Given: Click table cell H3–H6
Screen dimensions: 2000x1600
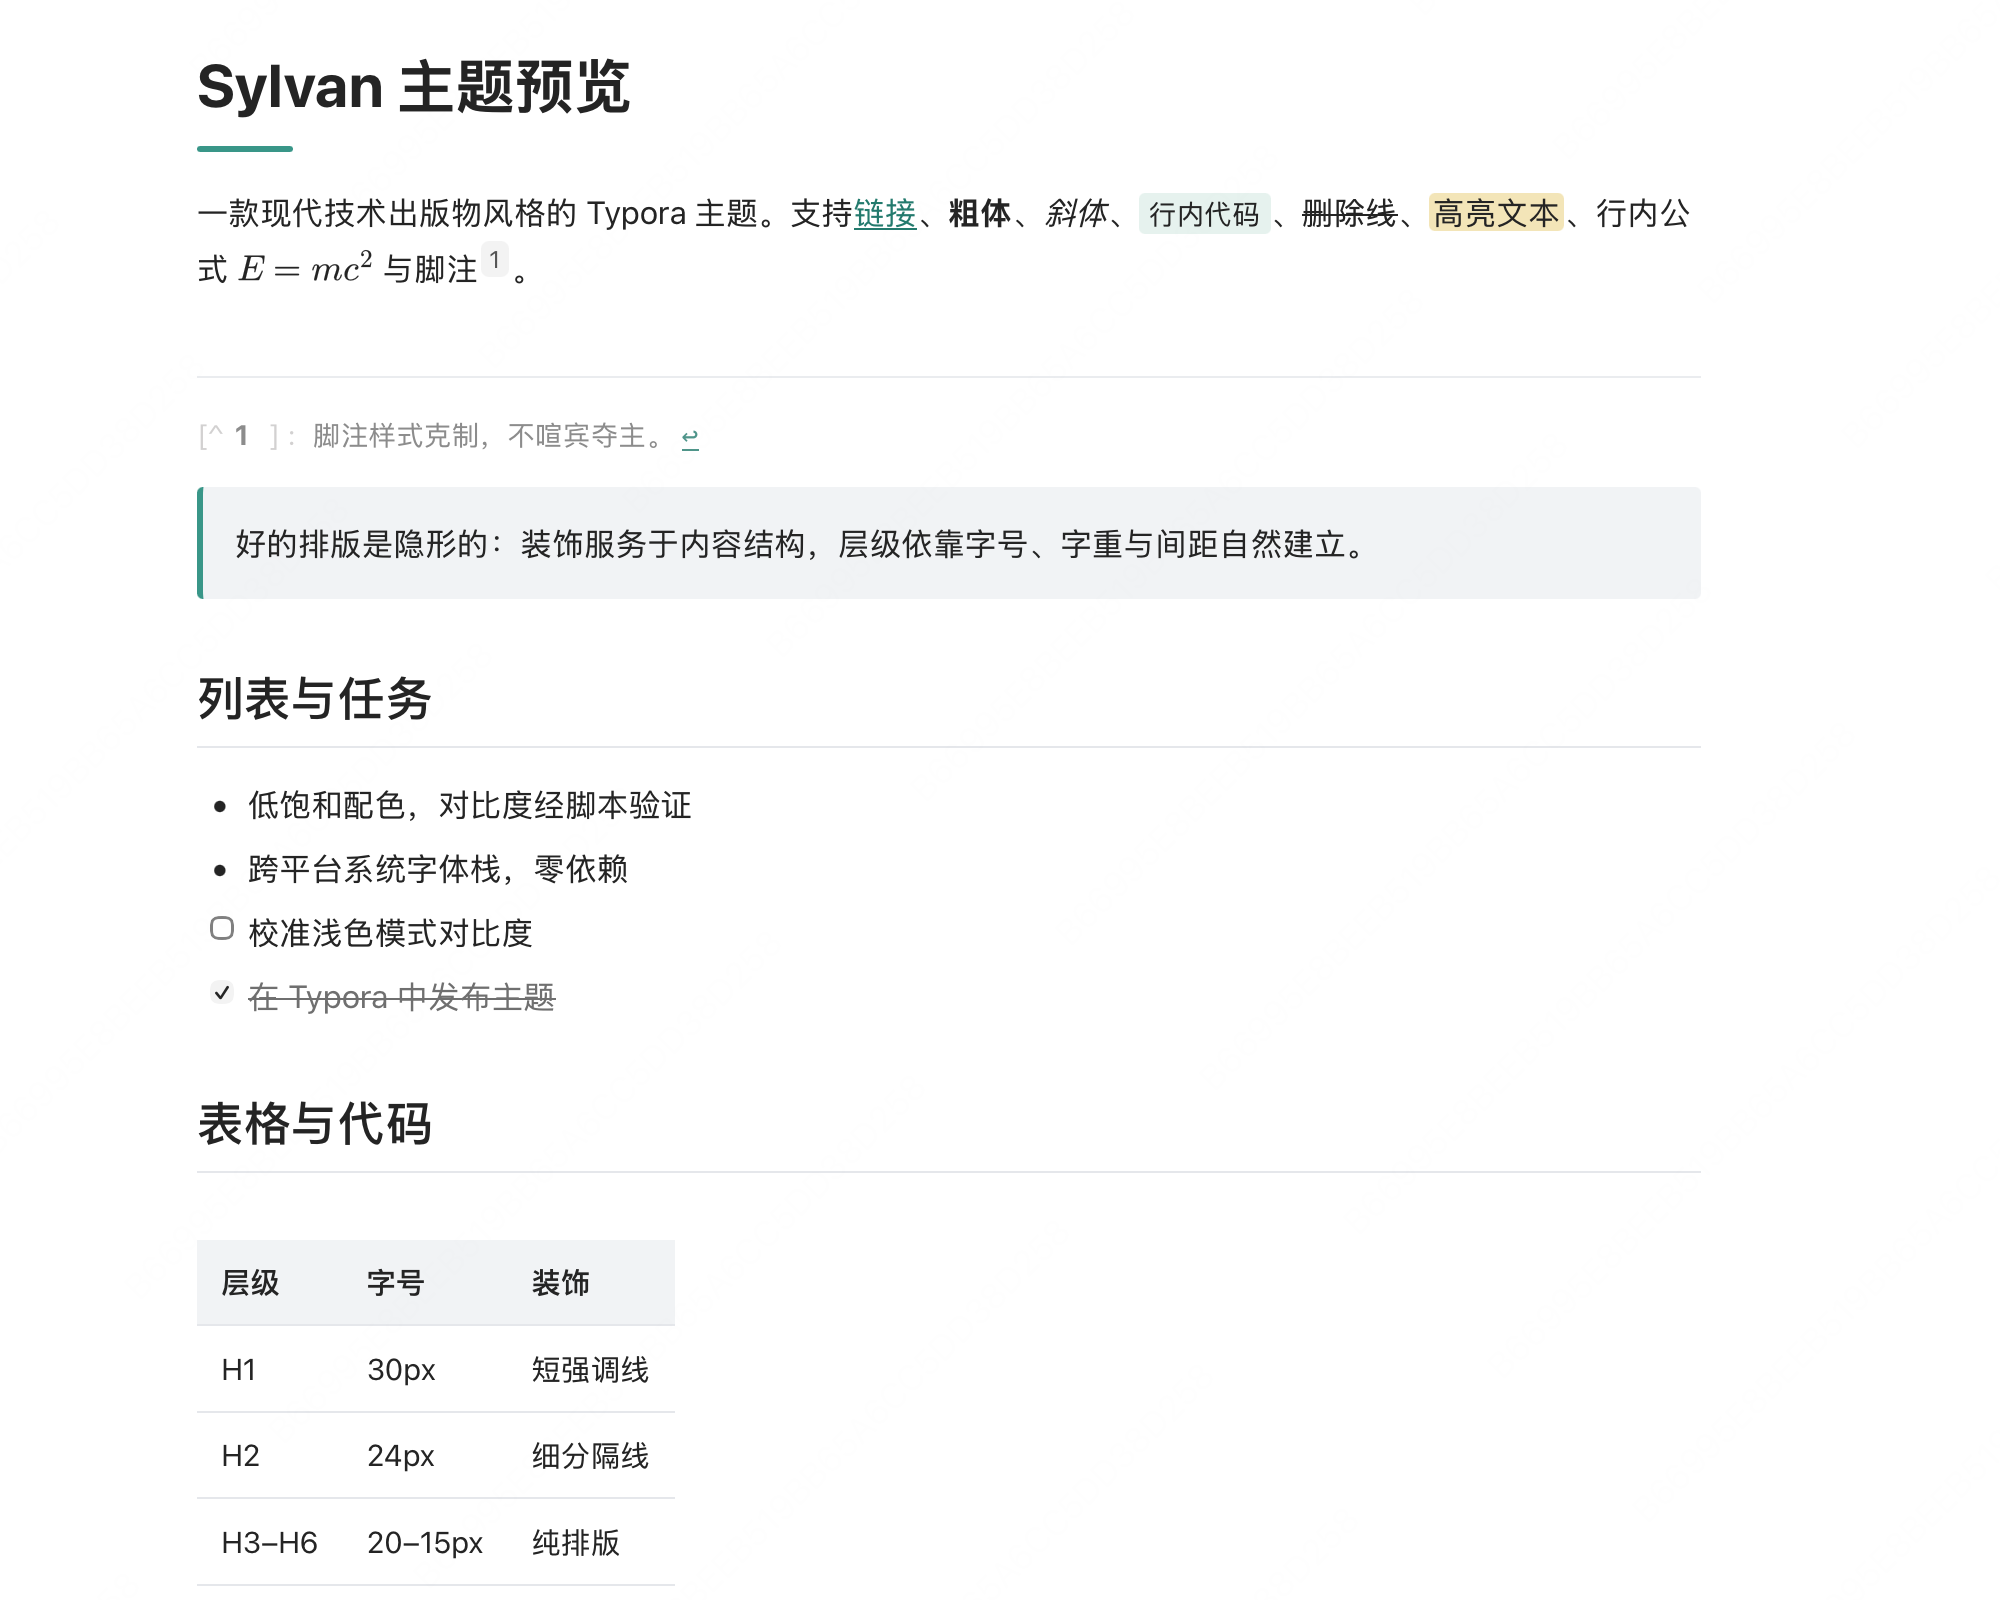Looking at the screenshot, I should [x=269, y=1542].
